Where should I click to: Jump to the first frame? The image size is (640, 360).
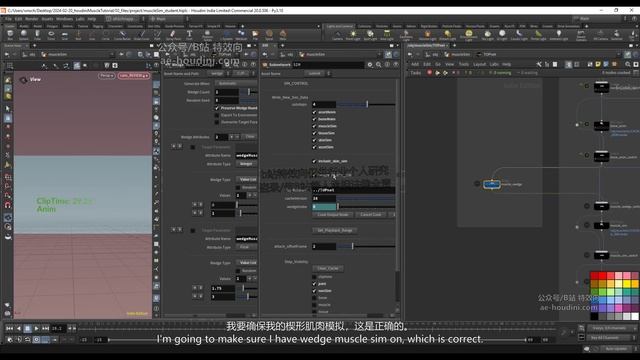(10, 329)
